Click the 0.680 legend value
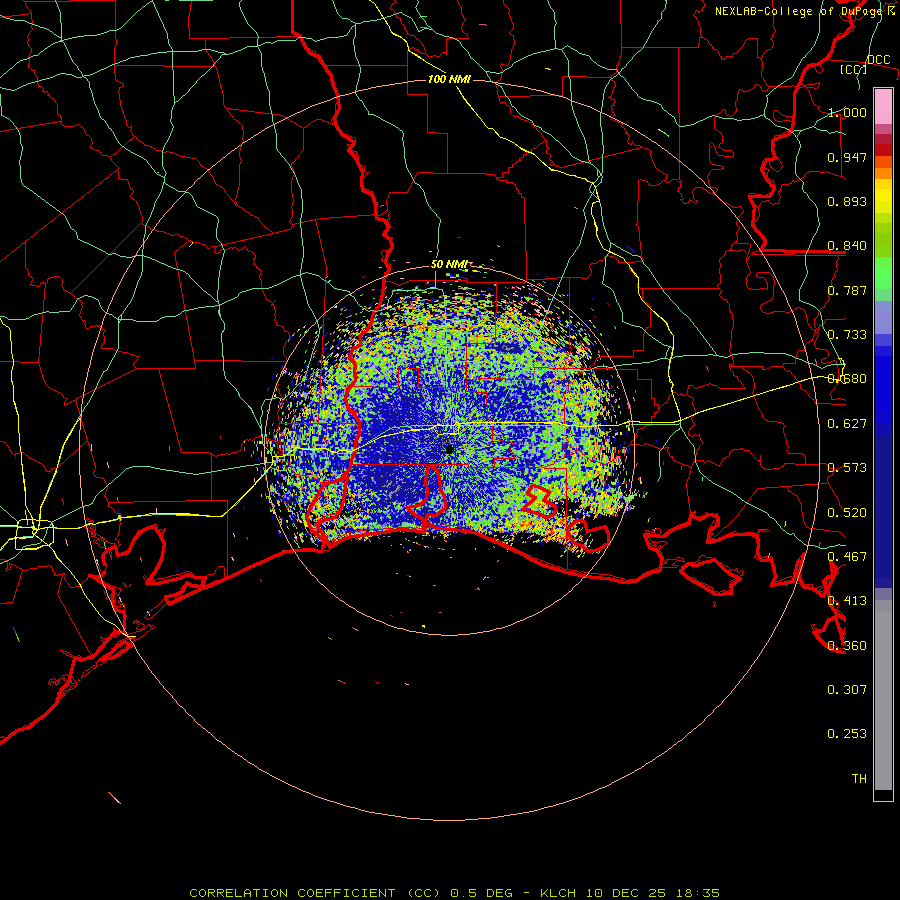The width and height of the screenshot is (900, 900). [x=847, y=379]
